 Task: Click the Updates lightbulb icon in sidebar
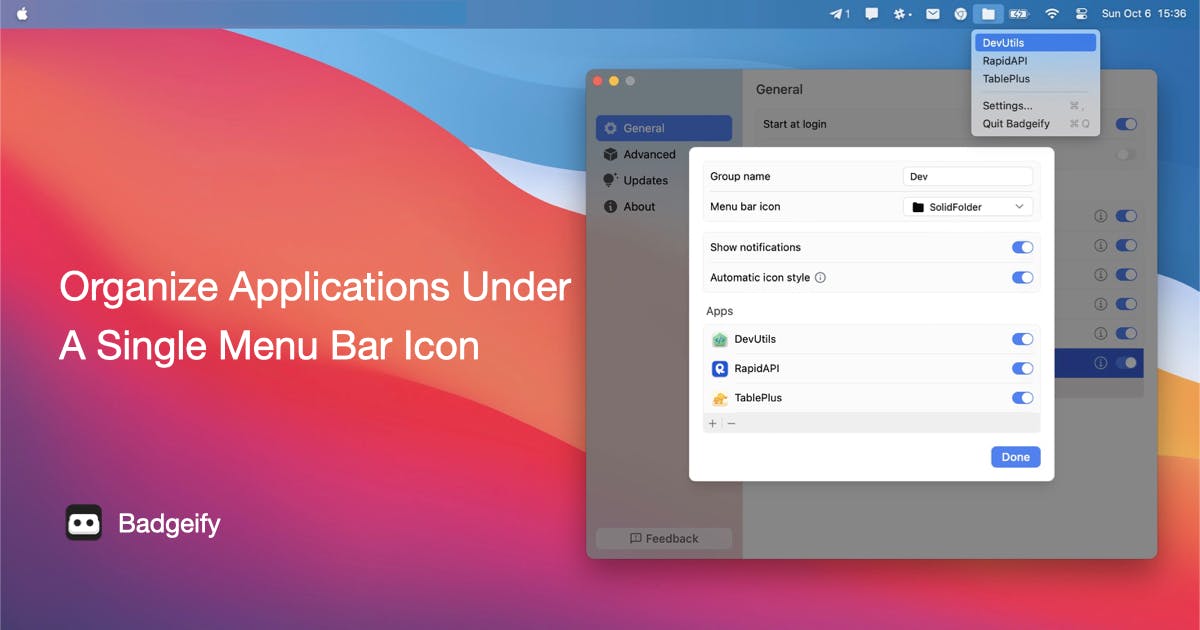[610, 180]
